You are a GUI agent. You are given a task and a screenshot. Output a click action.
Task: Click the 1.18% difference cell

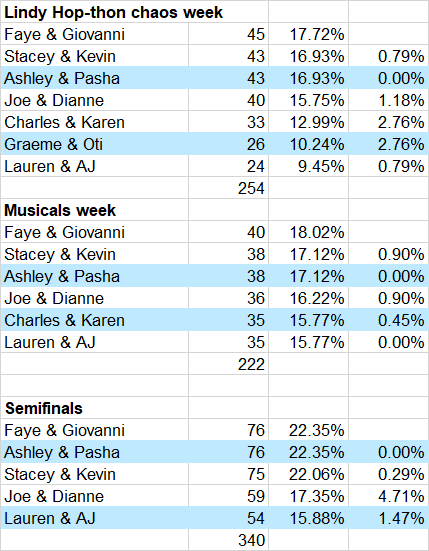pos(389,100)
